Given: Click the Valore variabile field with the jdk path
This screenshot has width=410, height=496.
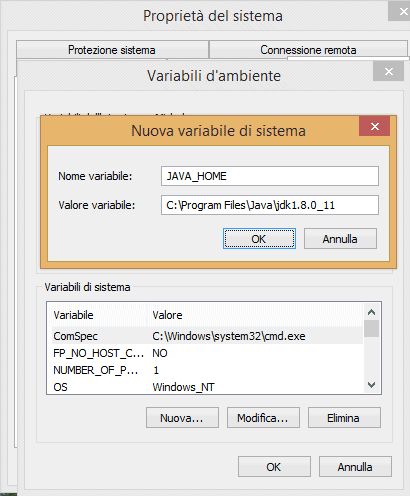Looking at the screenshot, I should (270, 205).
